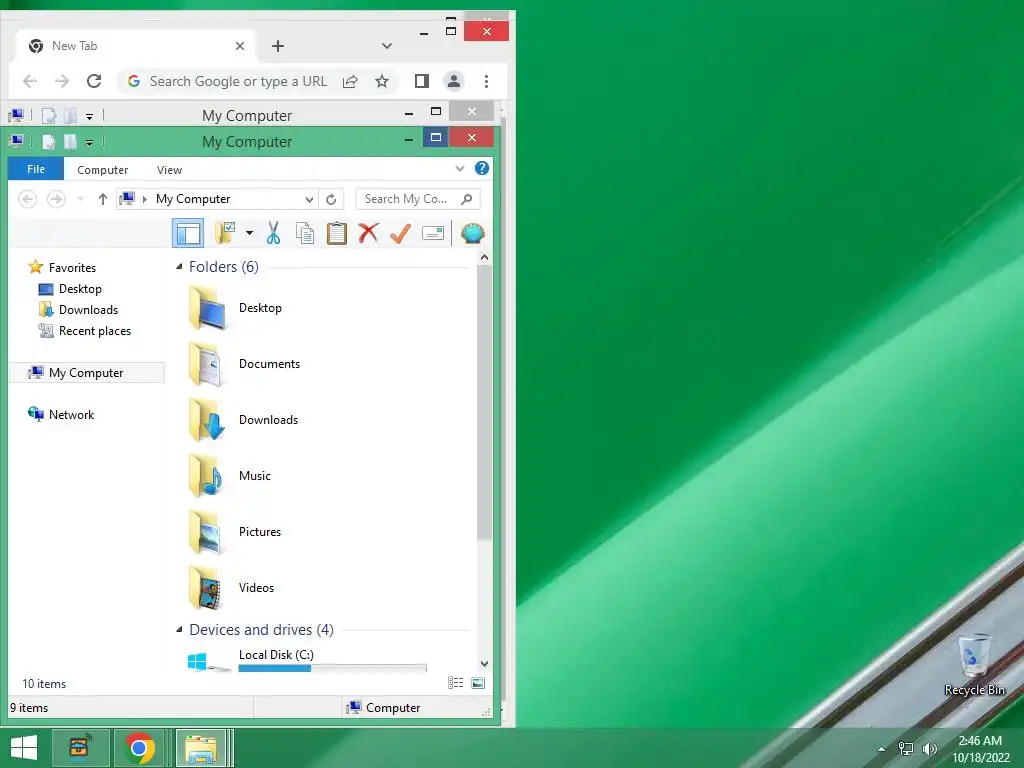Click the Forward arrow in Explorer
Viewport: 1024px width, 768px height.
[x=56, y=199]
